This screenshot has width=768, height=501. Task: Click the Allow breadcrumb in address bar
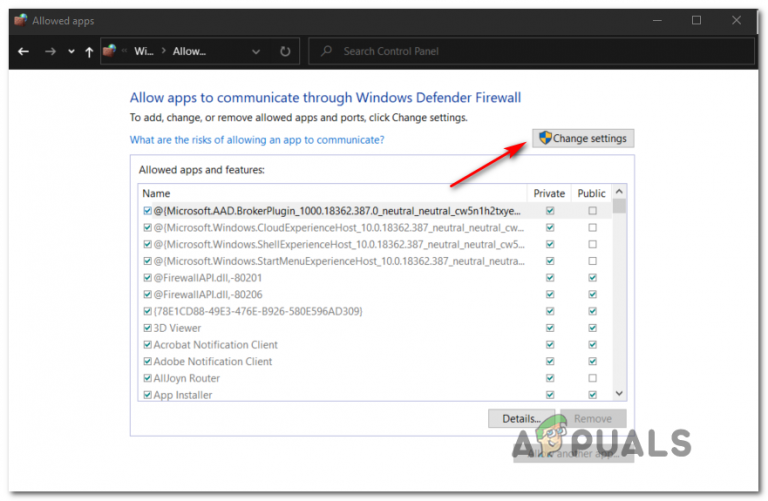[189, 51]
